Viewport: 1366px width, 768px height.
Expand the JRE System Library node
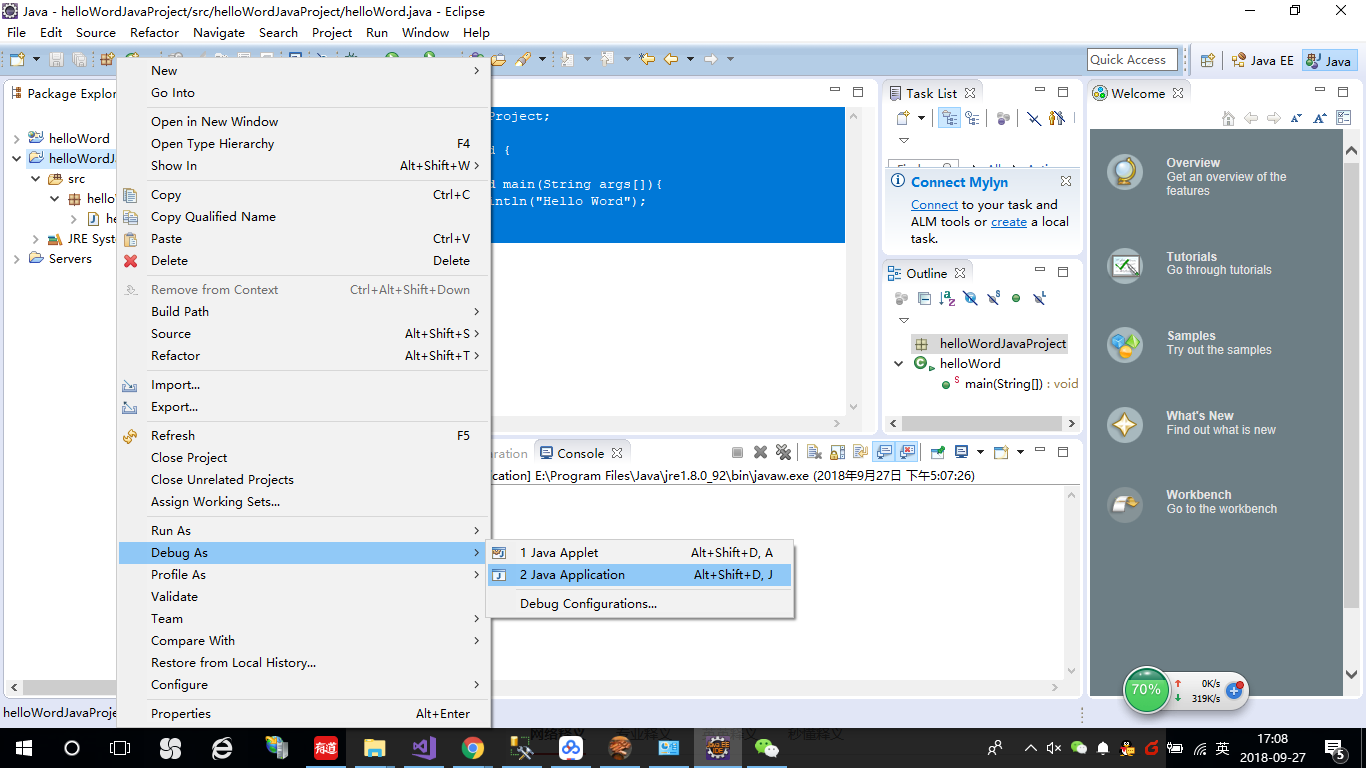pyautogui.click(x=36, y=239)
